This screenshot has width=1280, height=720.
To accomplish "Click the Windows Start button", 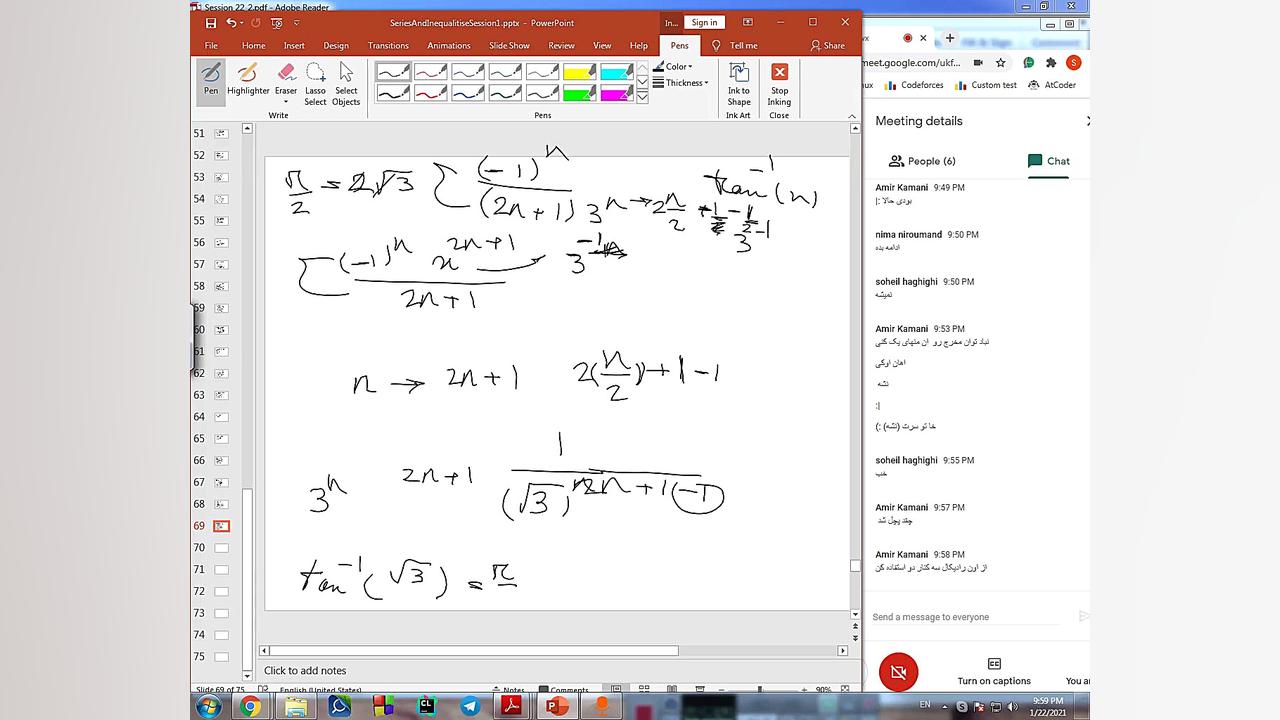I will (209, 707).
